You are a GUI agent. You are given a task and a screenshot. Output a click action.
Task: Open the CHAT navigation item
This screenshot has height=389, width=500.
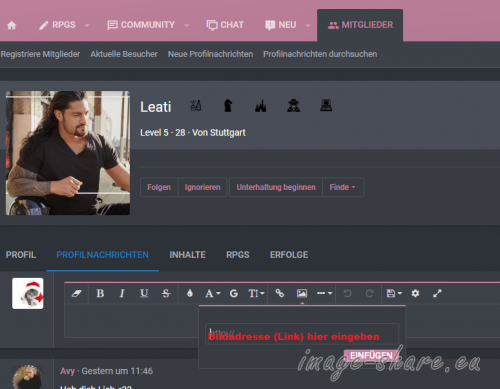225,25
